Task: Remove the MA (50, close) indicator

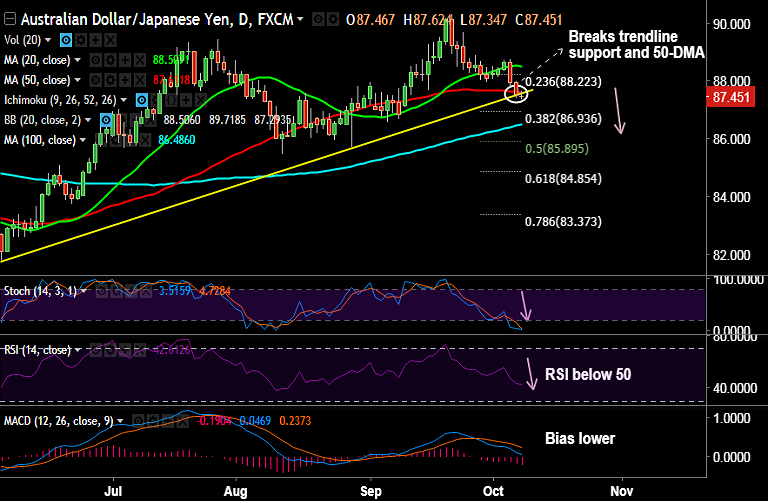Action: pyautogui.click(x=140, y=80)
